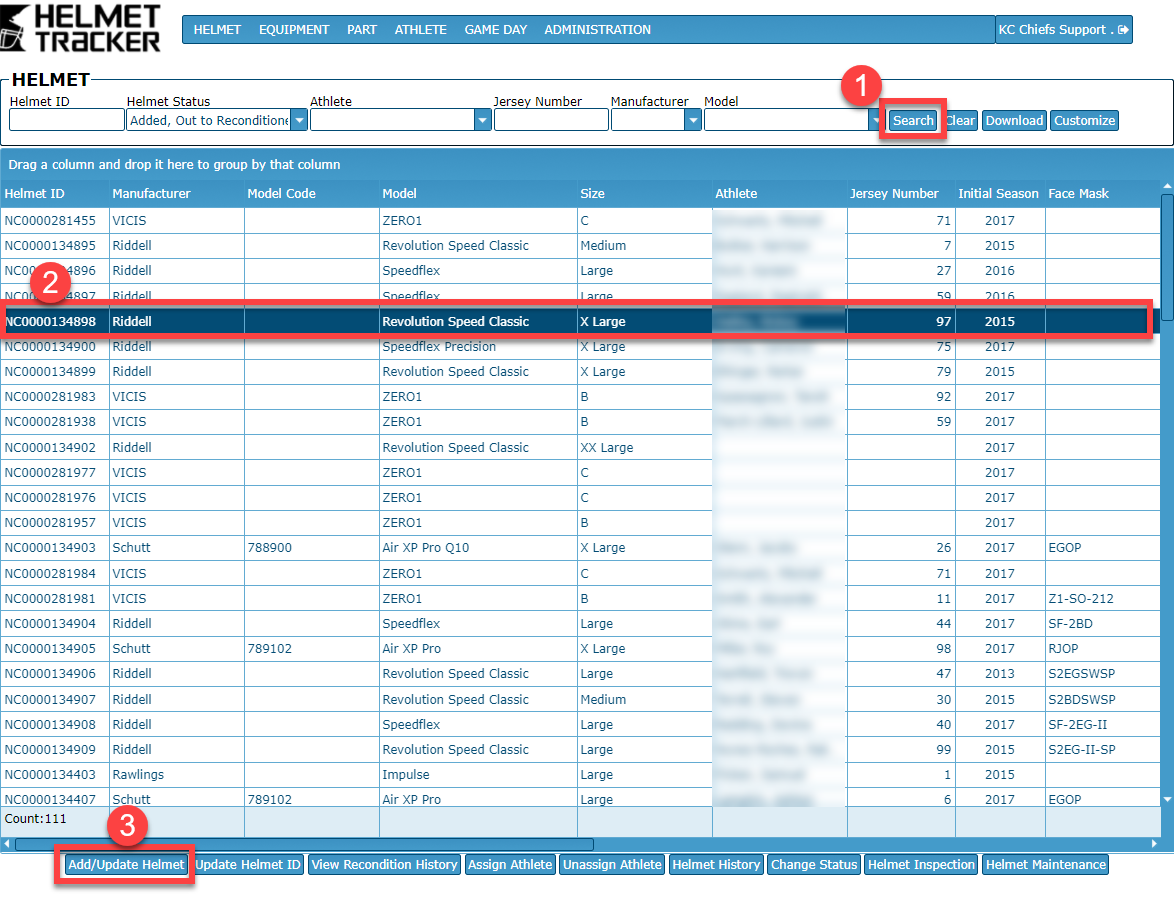Select helmet row NC0000134900
Image resolution: width=1174 pixels, height=905 pixels.
pos(580,347)
